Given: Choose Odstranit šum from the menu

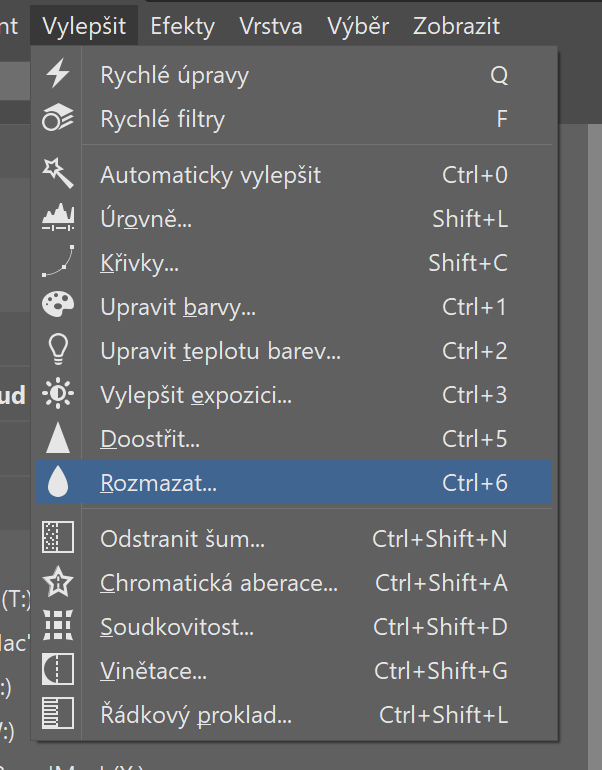Looking at the screenshot, I should (182, 539).
